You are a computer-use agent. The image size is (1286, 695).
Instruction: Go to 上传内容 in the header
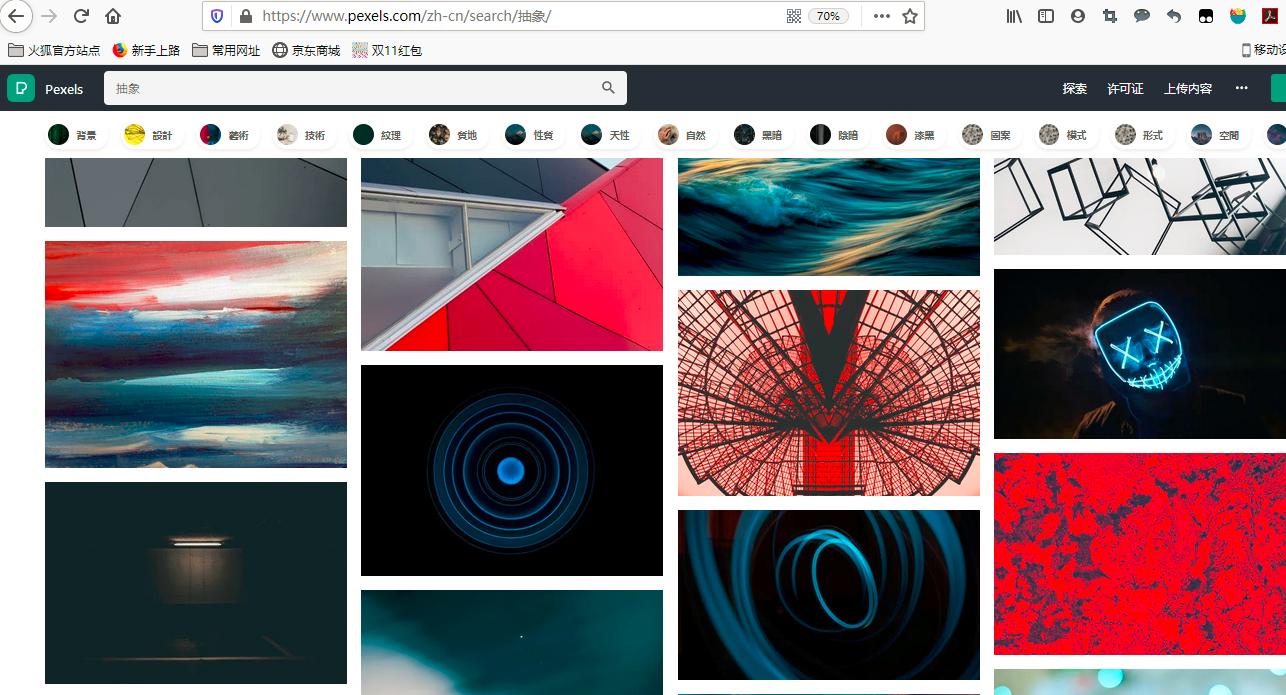[x=1188, y=88]
